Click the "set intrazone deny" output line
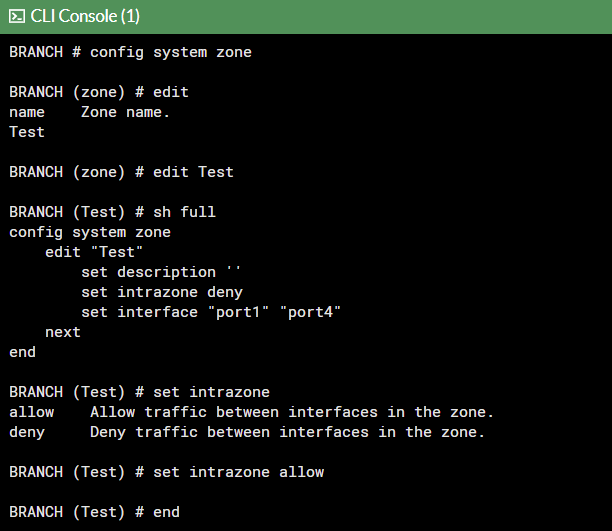This screenshot has width=612, height=531. [x=161, y=292]
